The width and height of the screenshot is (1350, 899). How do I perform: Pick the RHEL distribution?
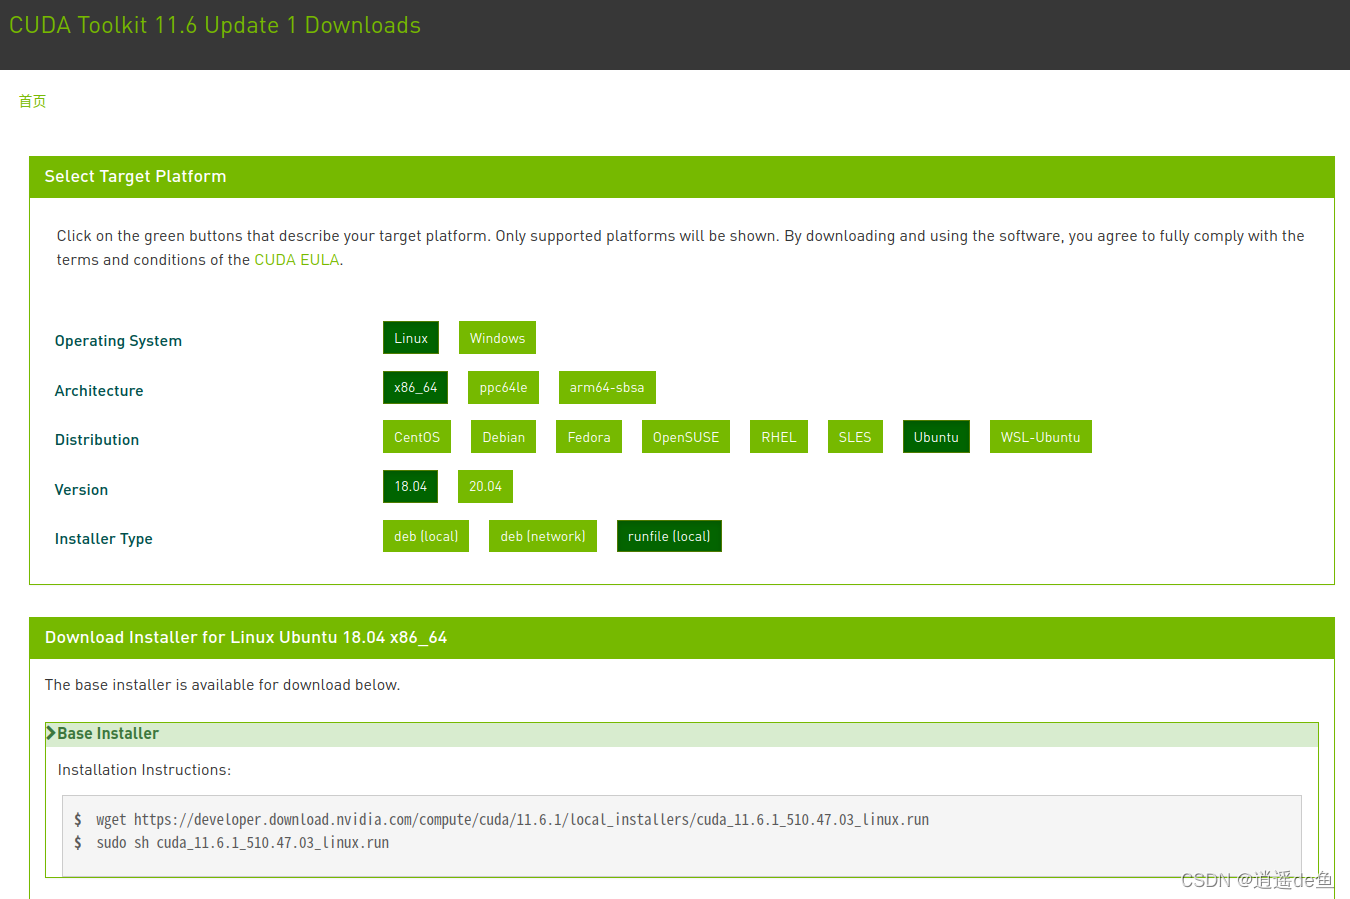coord(778,437)
